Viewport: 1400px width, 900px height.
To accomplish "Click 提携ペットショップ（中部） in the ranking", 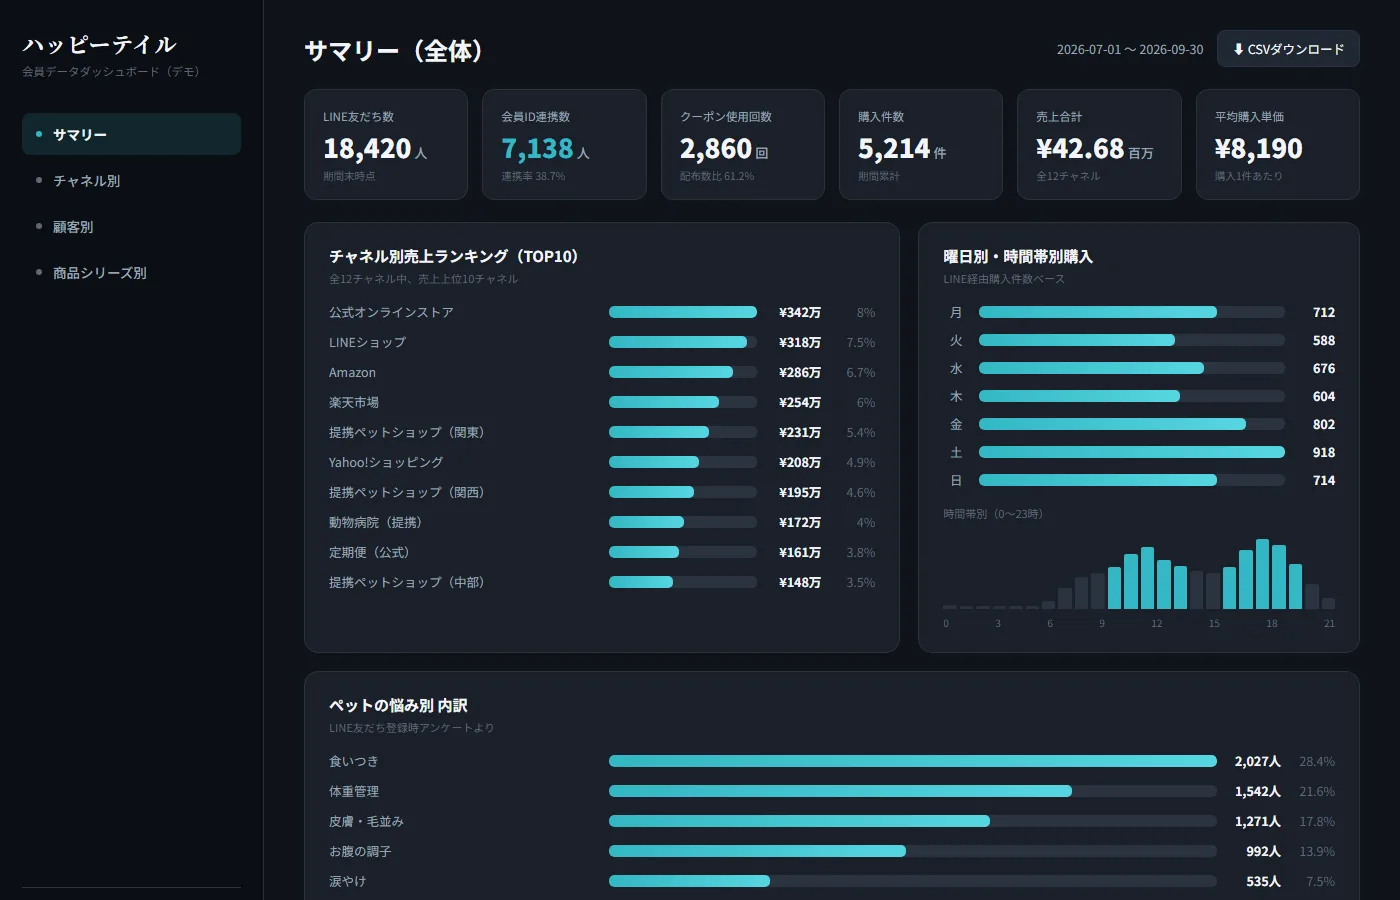I will click(406, 582).
